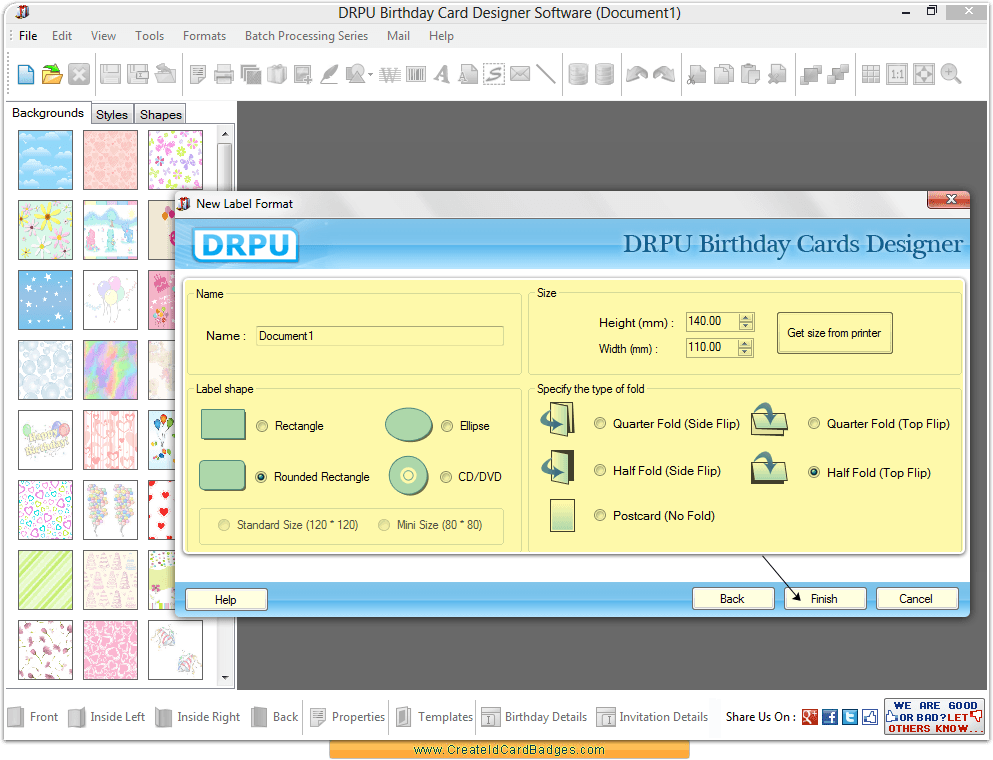The height and width of the screenshot is (760, 993).
Task: Select the Ellipse label shape
Action: tap(447, 426)
